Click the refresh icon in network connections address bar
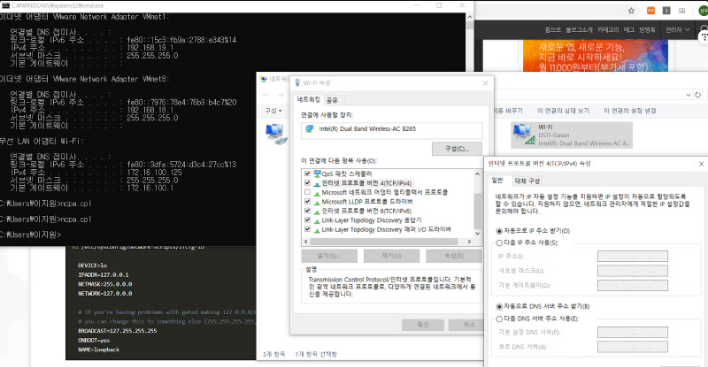This screenshot has height=367, width=708. pos(698,95)
